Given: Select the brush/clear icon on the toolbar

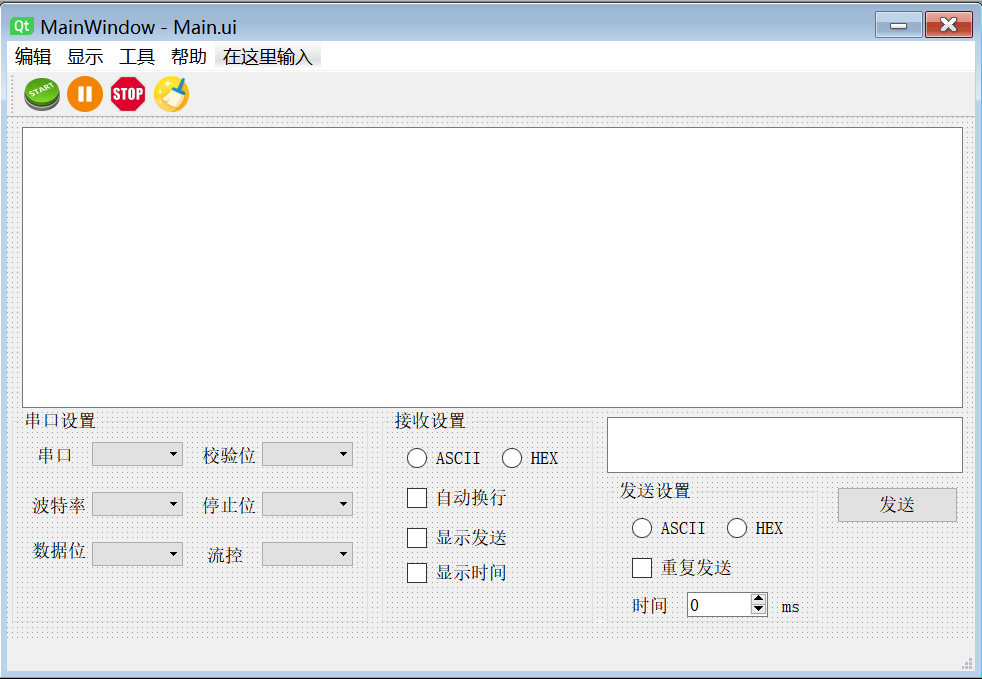Looking at the screenshot, I should tap(170, 93).
